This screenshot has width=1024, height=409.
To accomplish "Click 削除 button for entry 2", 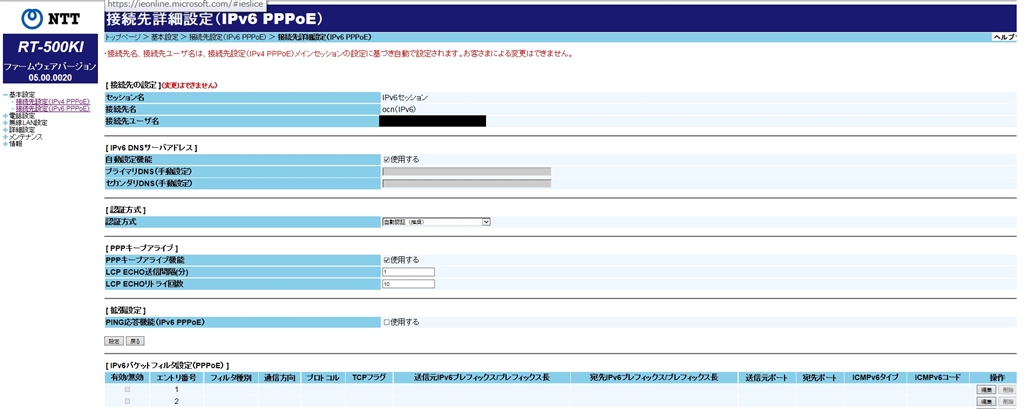I will click(x=1008, y=401).
